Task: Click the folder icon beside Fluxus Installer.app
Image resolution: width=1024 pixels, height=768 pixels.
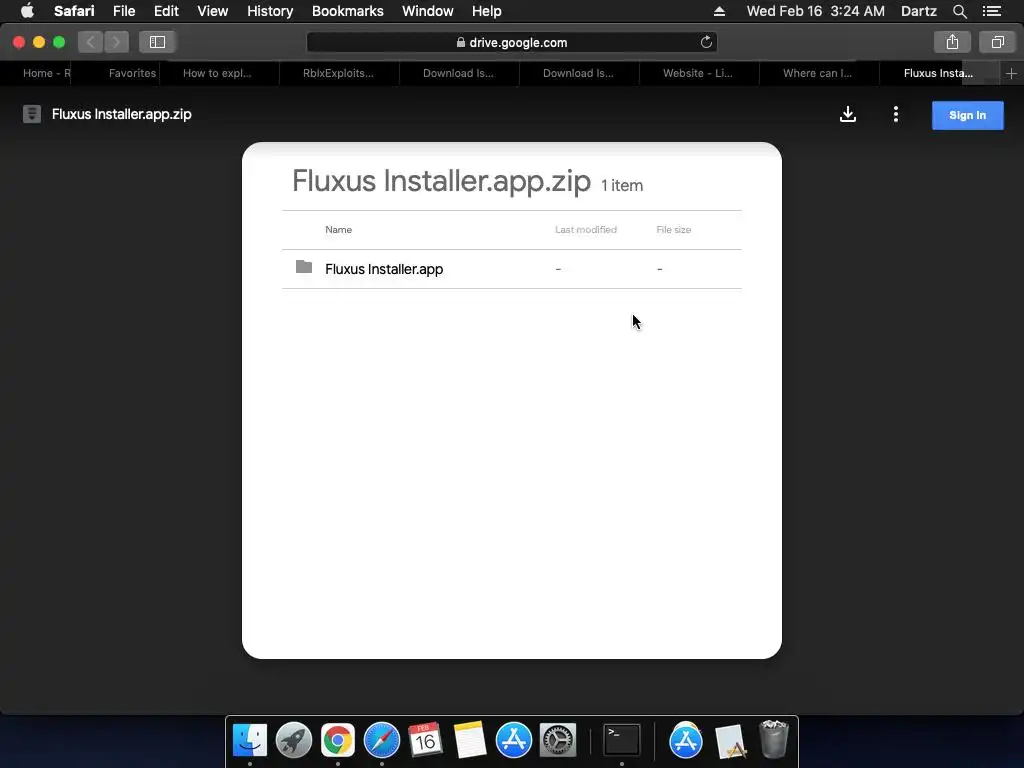Action: pyautogui.click(x=304, y=267)
